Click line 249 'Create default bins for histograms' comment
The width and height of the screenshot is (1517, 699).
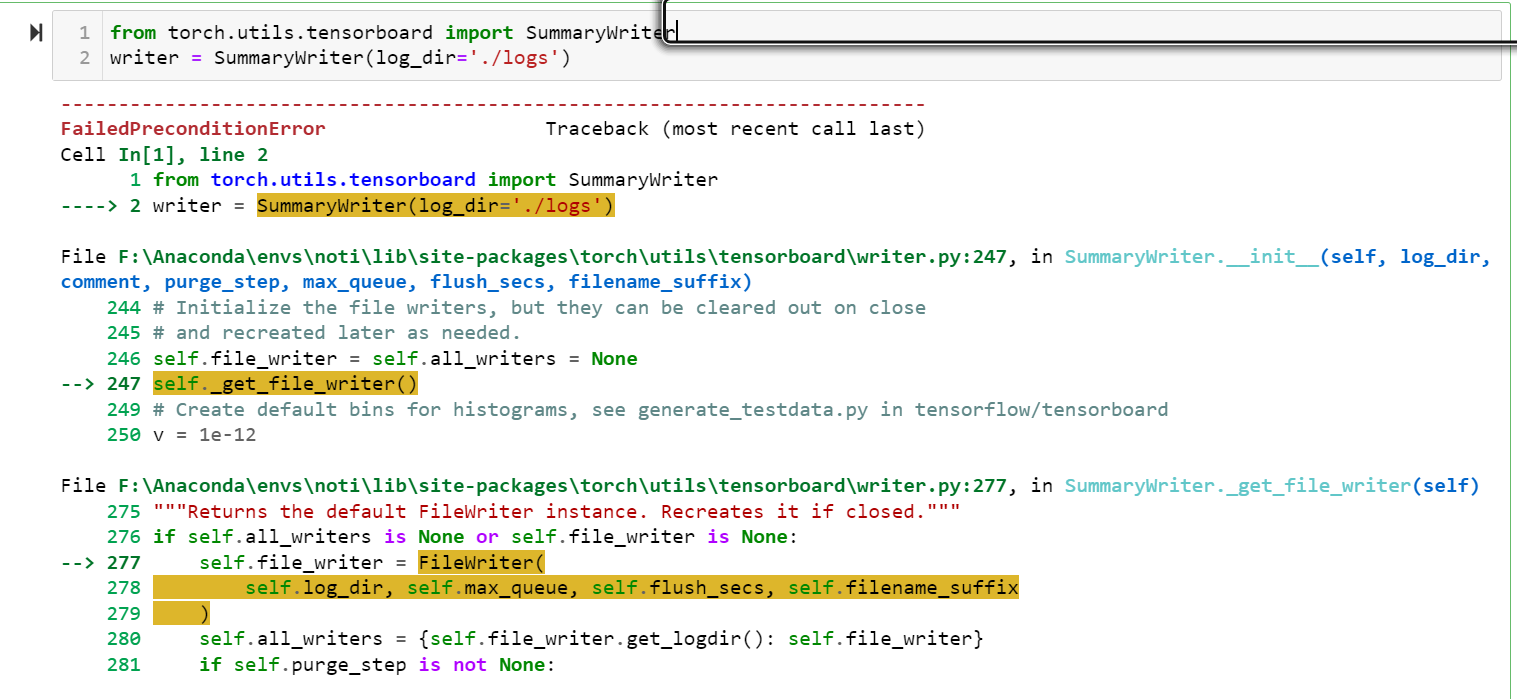(661, 410)
